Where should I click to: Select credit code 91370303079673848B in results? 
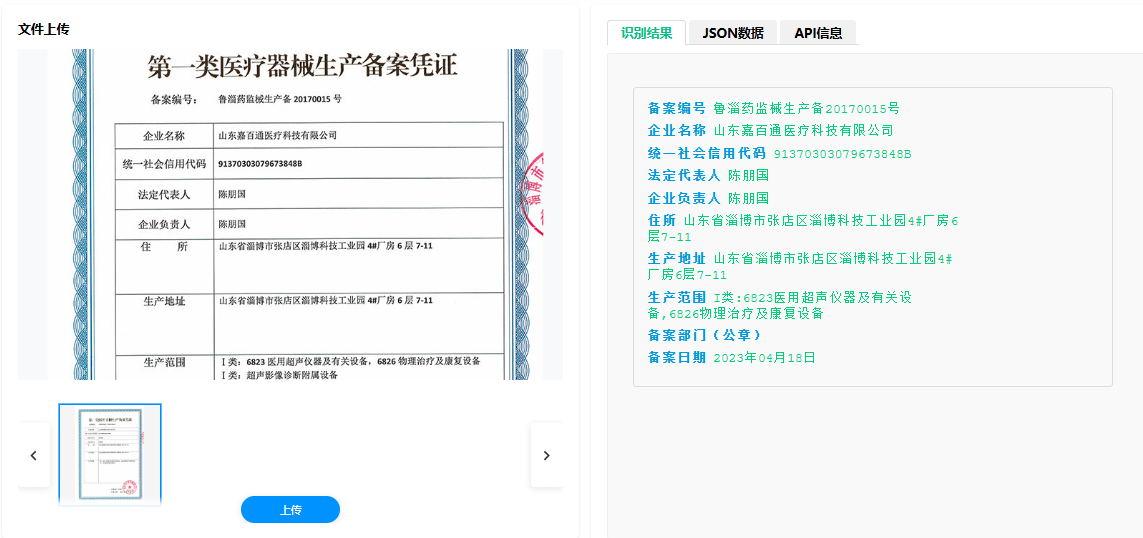842,154
